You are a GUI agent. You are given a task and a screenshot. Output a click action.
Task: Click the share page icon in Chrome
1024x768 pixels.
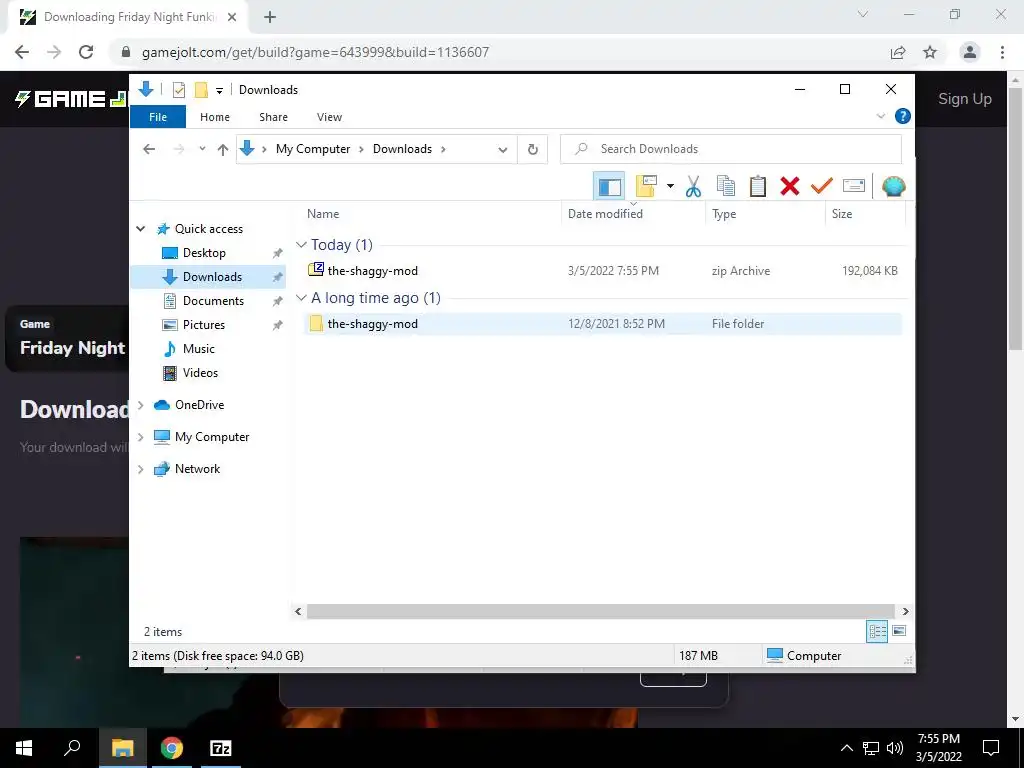(898, 52)
